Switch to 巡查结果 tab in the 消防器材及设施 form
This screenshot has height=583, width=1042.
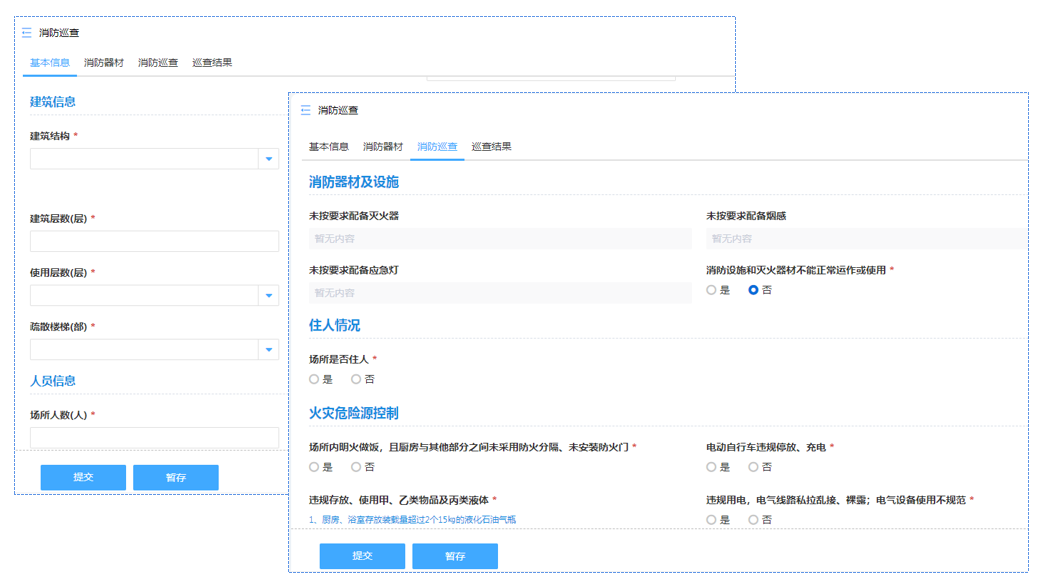[x=491, y=147]
